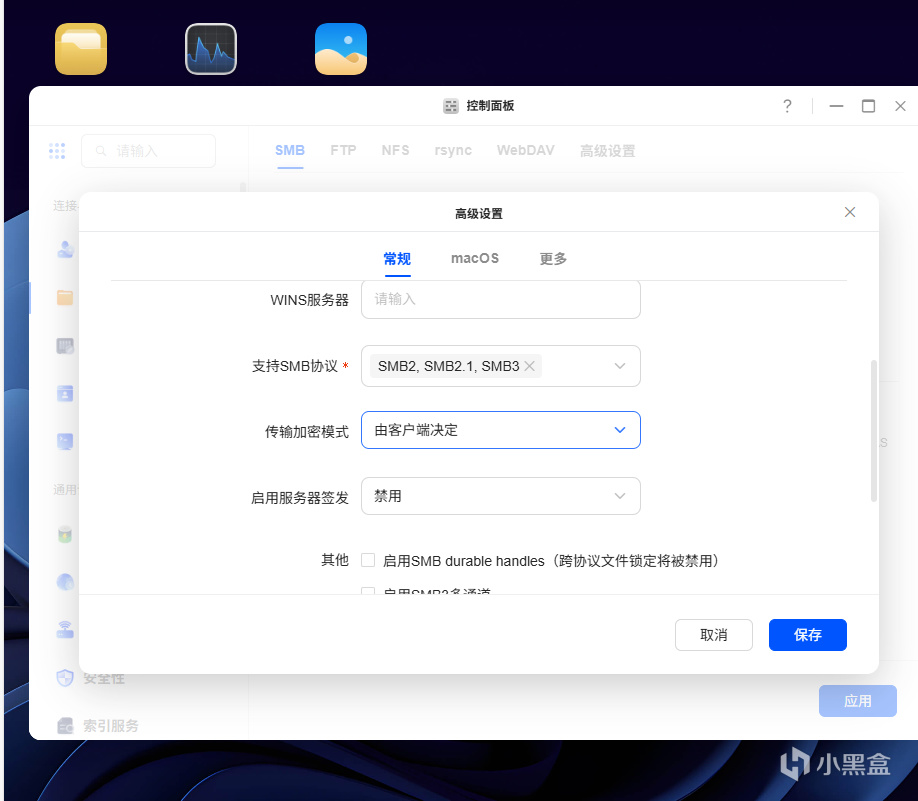918x801 pixels.
Task: Open help with the question mark icon
Action: pyautogui.click(x=787, y=106)
